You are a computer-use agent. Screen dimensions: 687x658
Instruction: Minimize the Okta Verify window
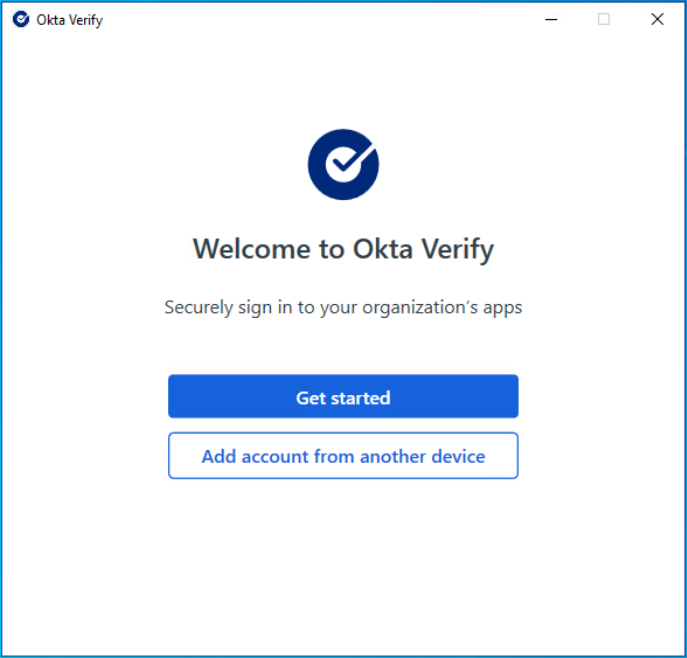tap(550, 19)
